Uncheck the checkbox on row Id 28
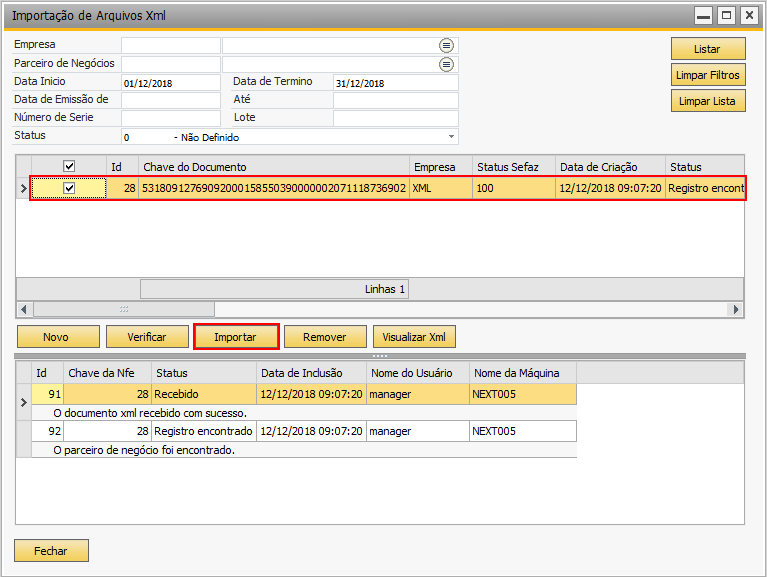Screen dimensions: 767x577 point(69,188)
